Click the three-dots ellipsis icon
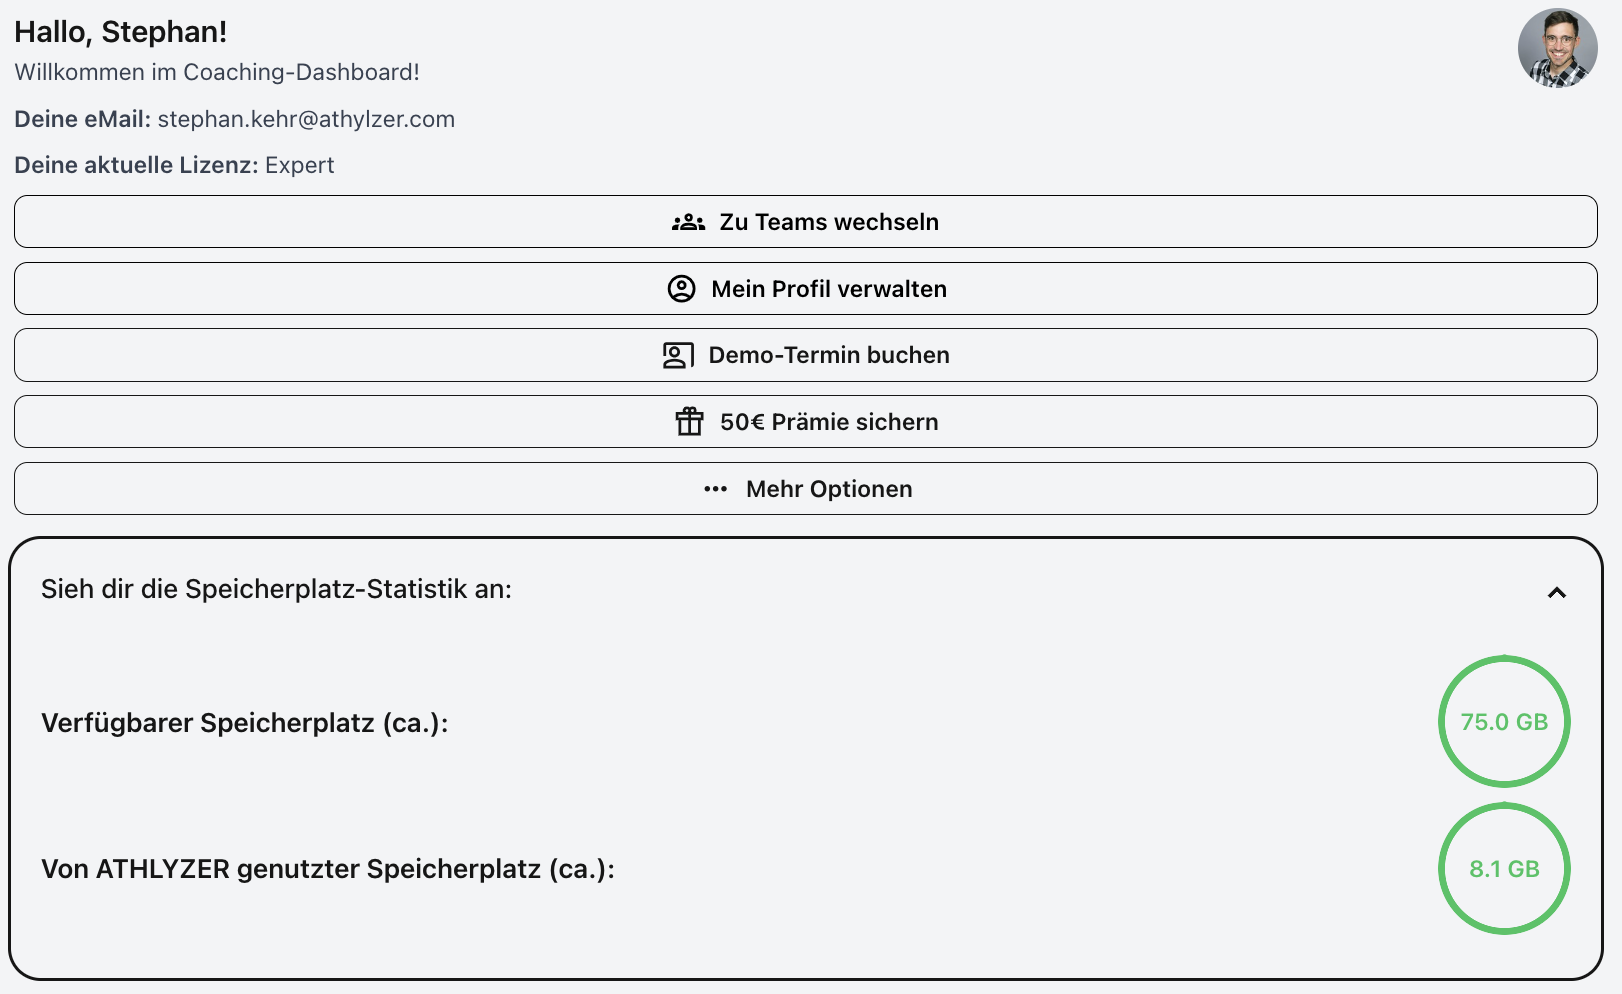Viewport: 1622px width, 994px height. 715,489
